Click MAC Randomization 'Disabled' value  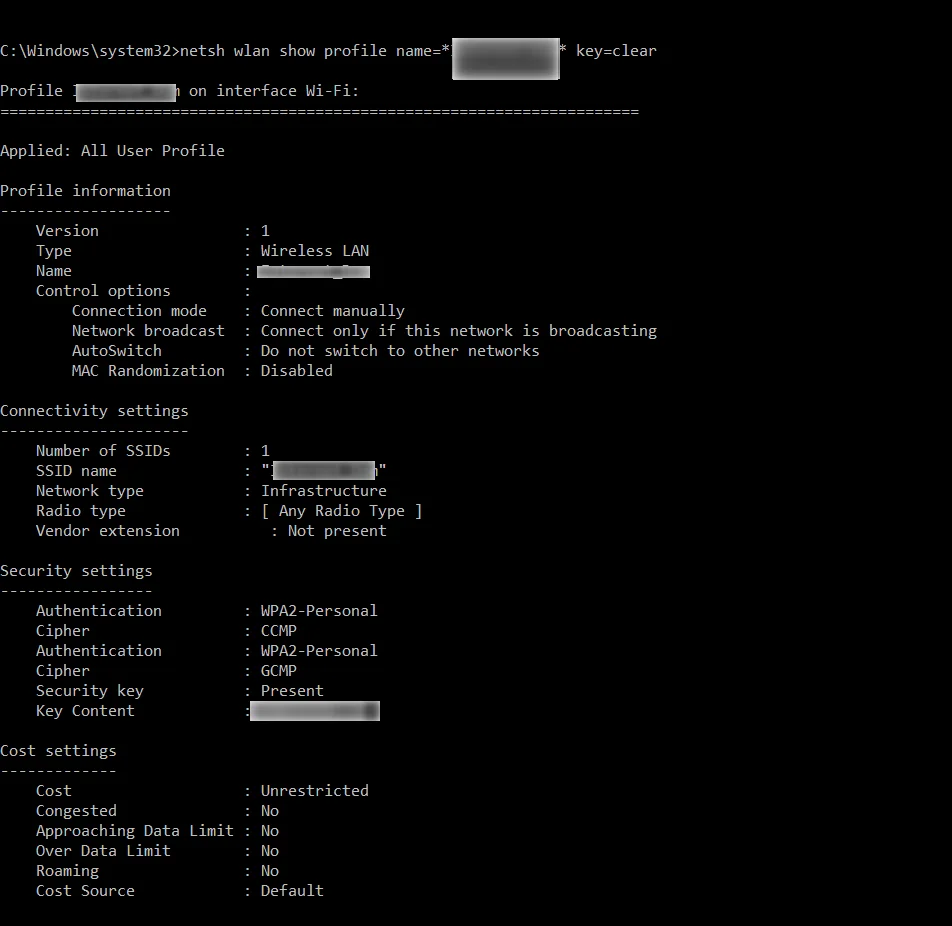click(x=297, y=371)
